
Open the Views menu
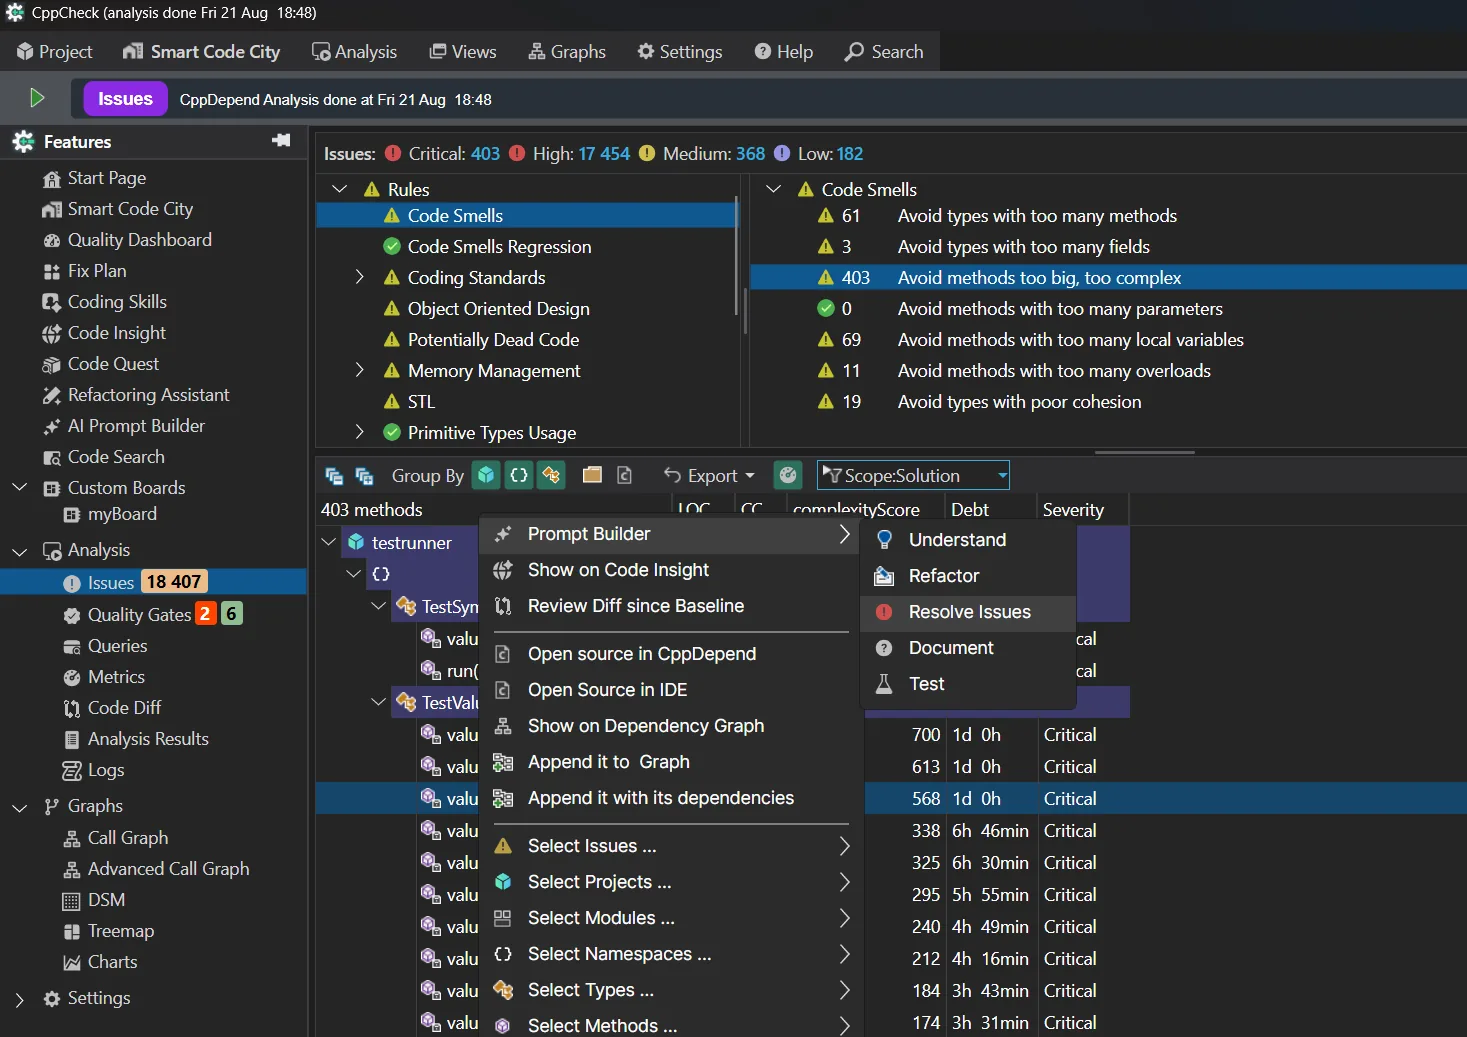coord(463,51)
